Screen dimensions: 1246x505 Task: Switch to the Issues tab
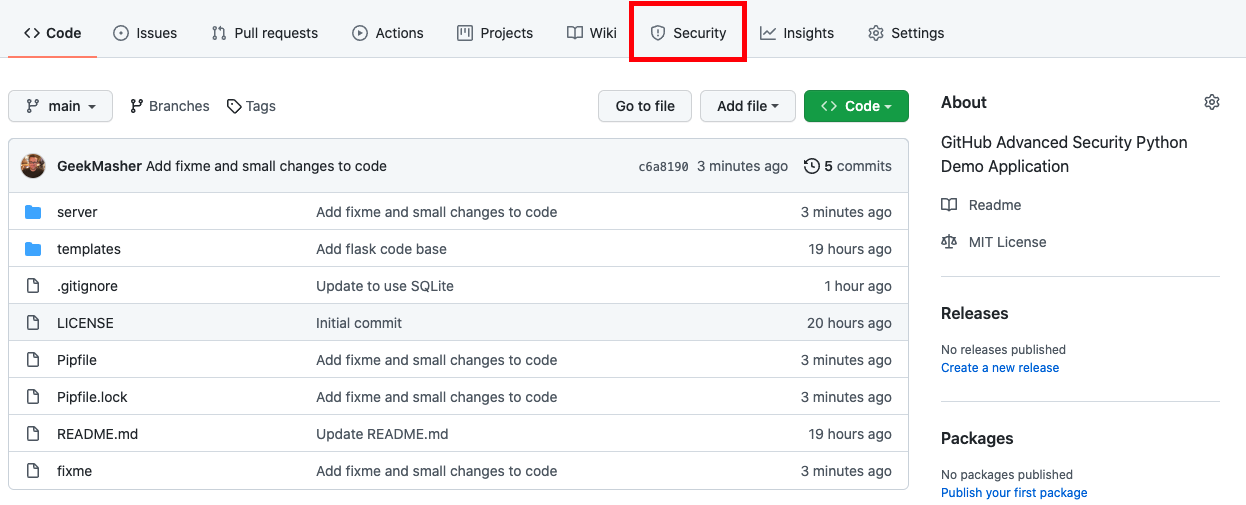pos(145,33)
